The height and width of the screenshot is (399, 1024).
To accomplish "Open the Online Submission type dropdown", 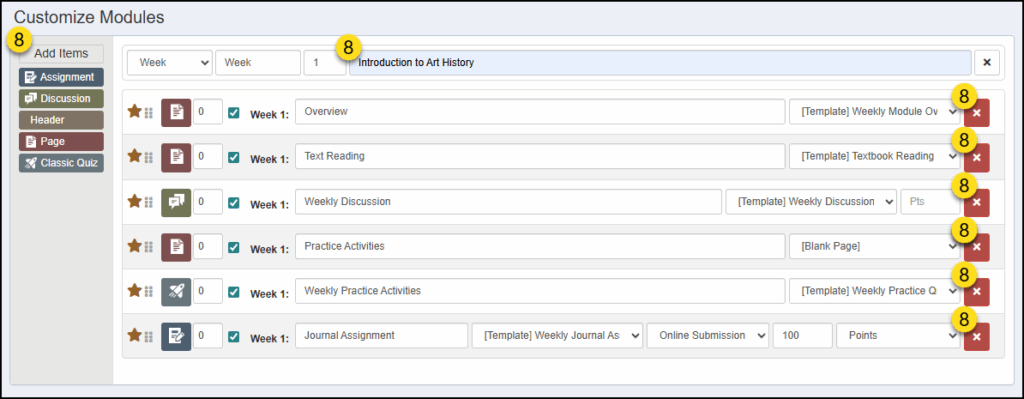I will 708,336.
